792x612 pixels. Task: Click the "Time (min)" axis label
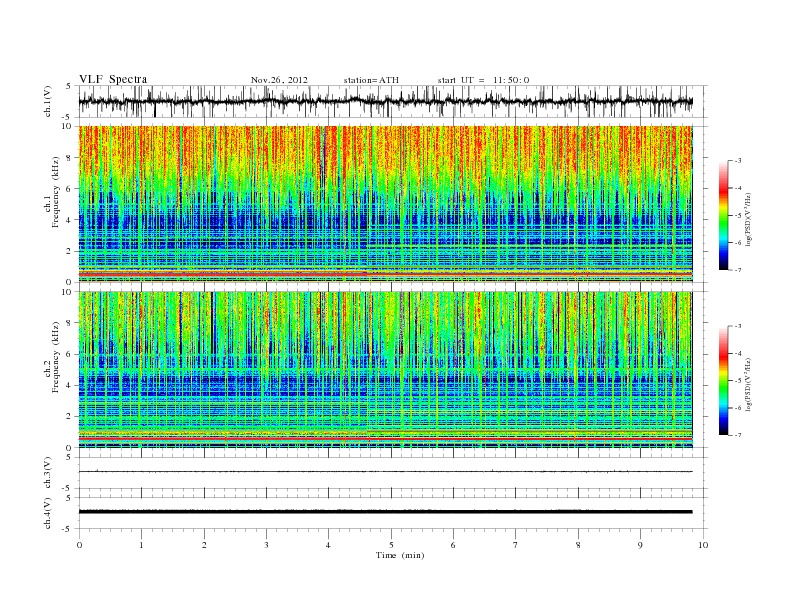[x=400, y=555]
